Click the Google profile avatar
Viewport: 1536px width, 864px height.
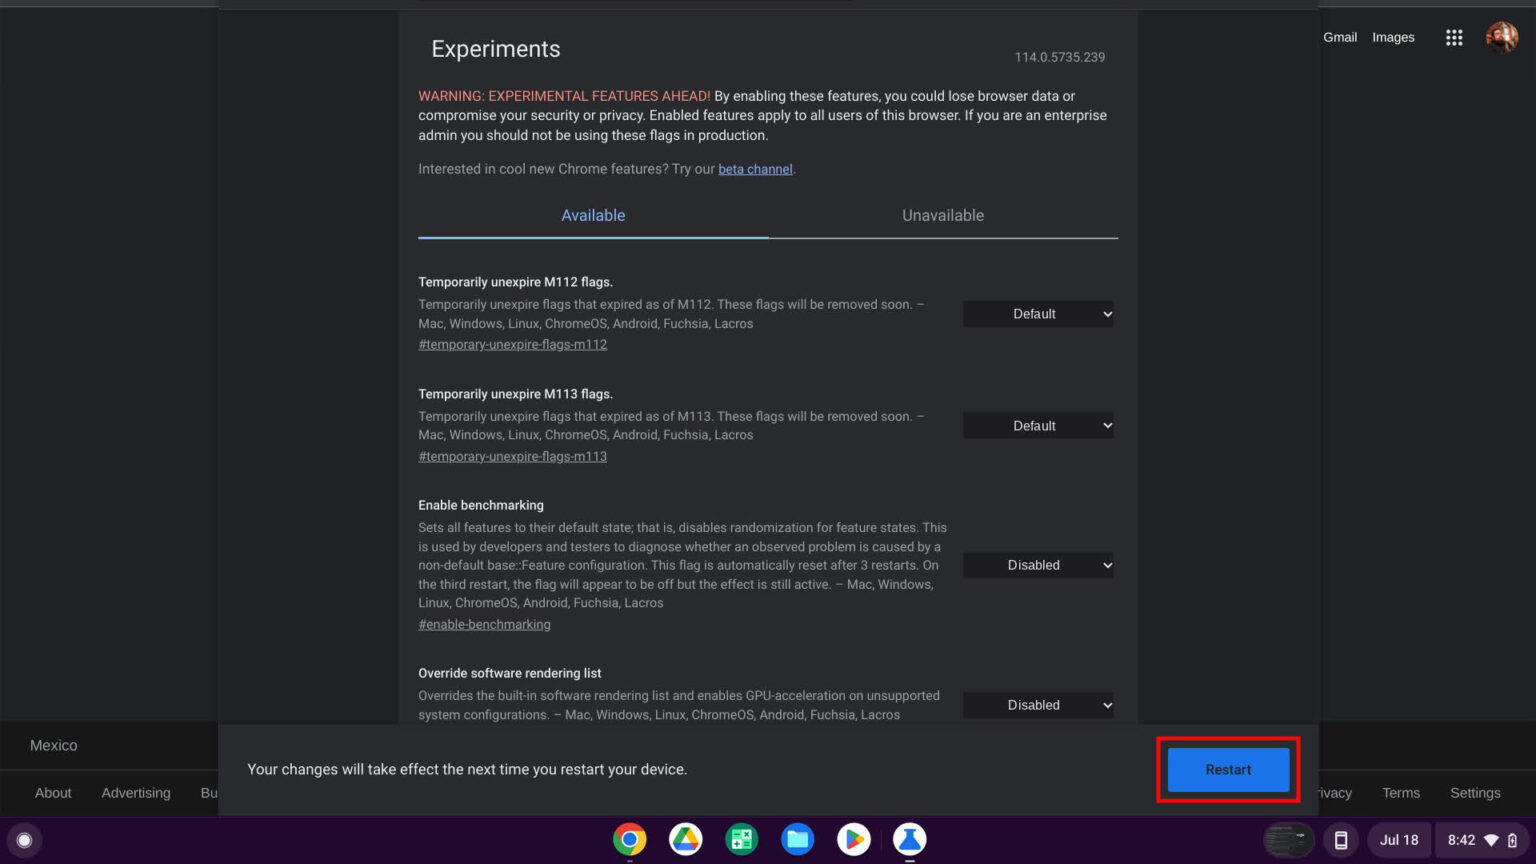[x=1502, y=37]
